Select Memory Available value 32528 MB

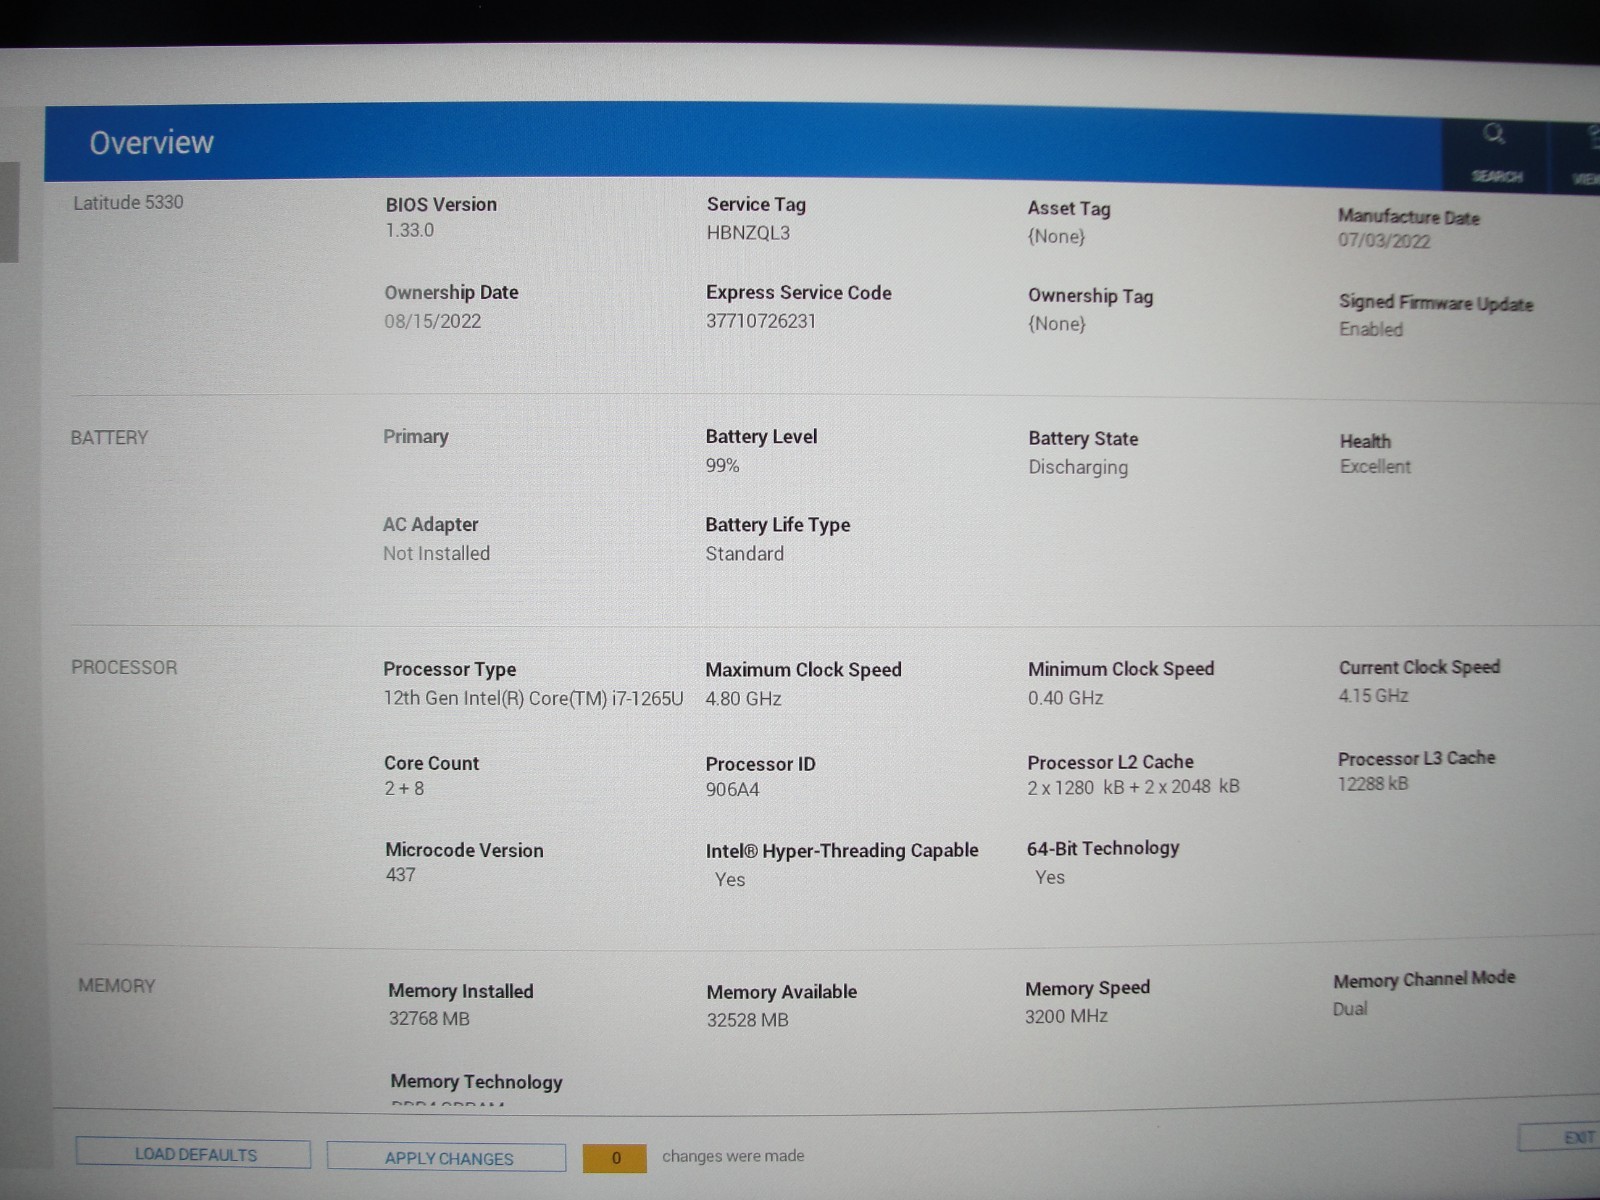coord(747,1021)
